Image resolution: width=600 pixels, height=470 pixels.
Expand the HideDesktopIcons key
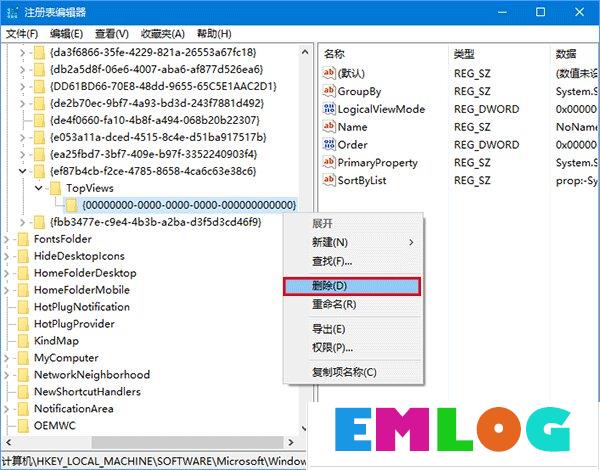7,256
